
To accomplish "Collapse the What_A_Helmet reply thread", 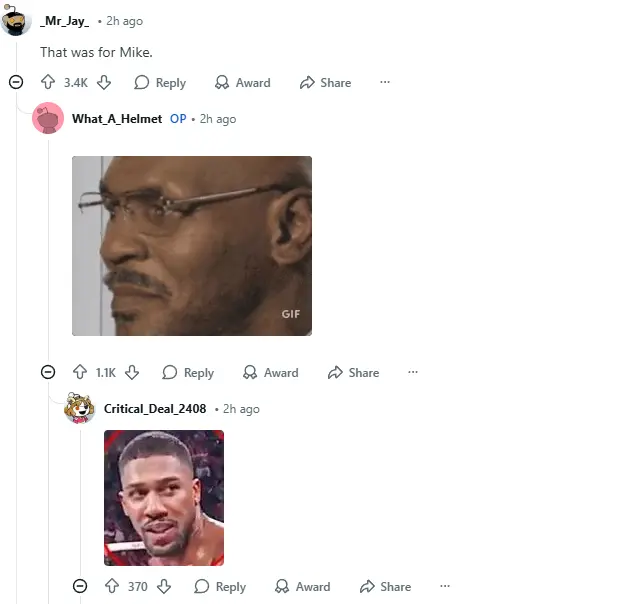I will pos(48,372).
